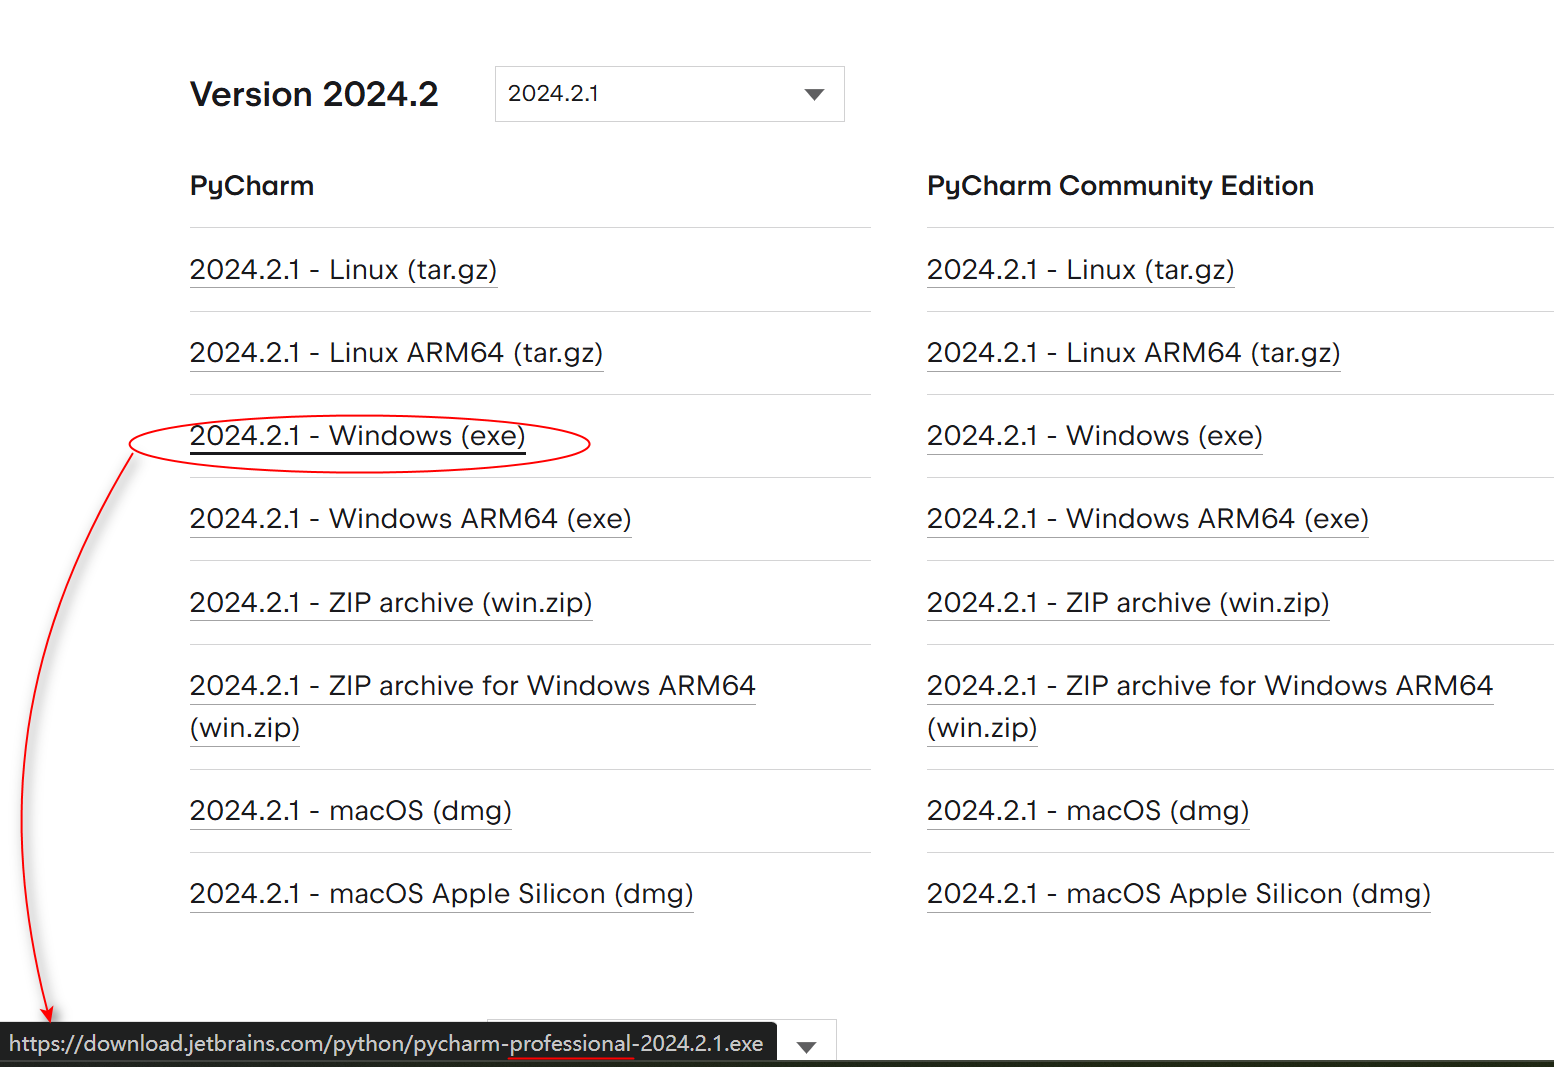1554x1067 pixels.
Task: Download PyCharm 2024.2.1 Linux ARM64 (tar.gz)
Action: (x=396, y=353)
